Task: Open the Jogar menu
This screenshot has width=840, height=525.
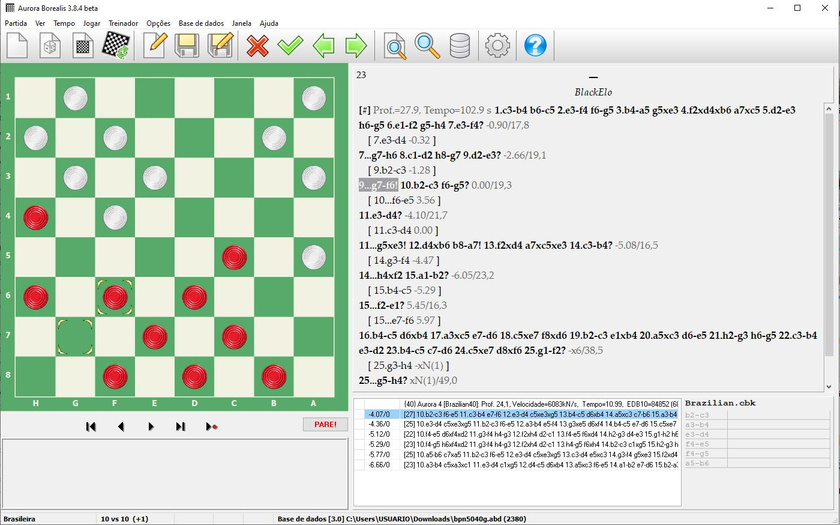Action: click(x=92, y=23)
